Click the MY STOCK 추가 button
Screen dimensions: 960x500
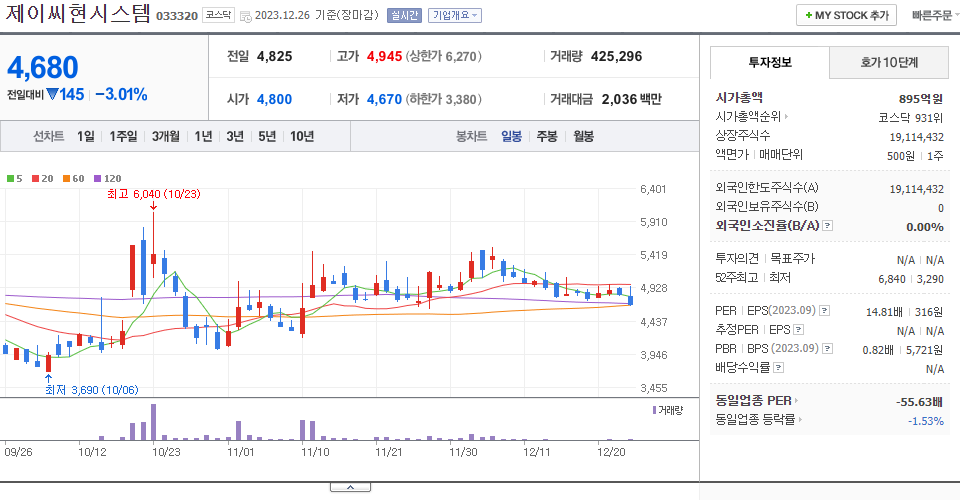coord(846,15)
